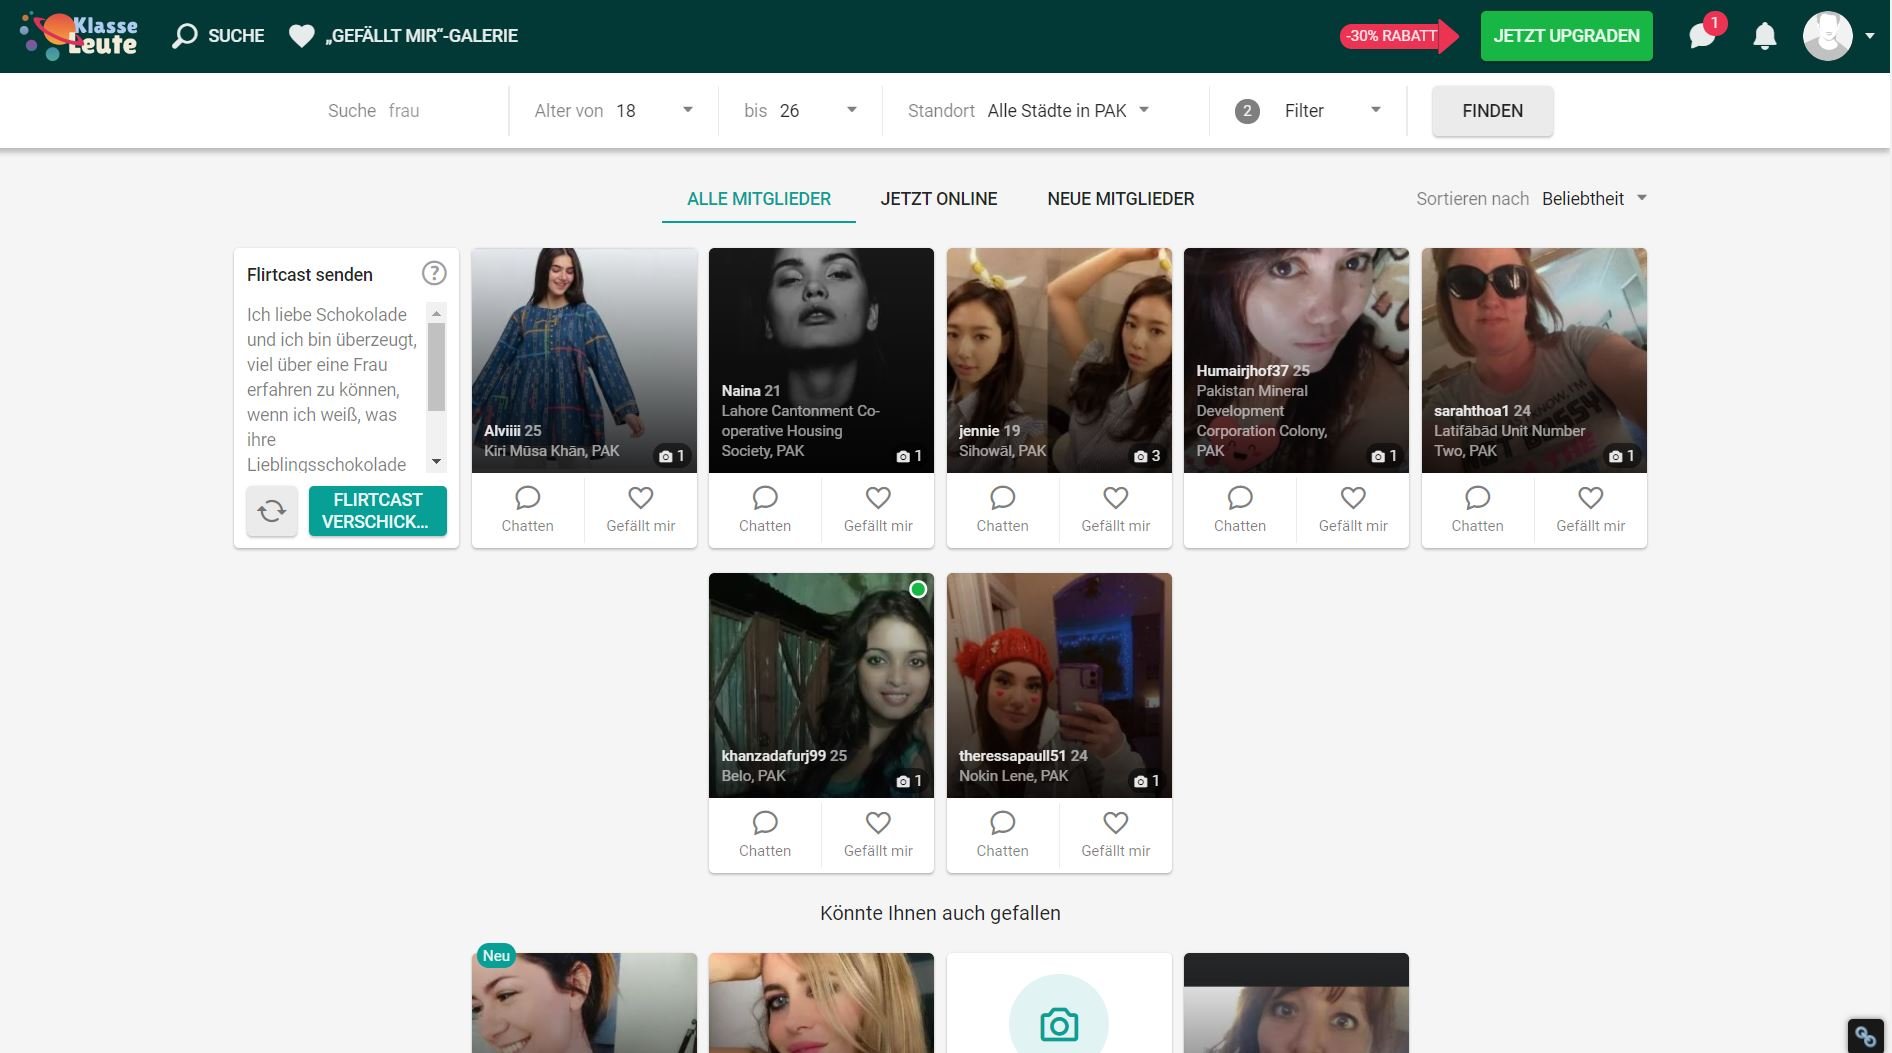Click the link icon in bottom corner

1865,1035
